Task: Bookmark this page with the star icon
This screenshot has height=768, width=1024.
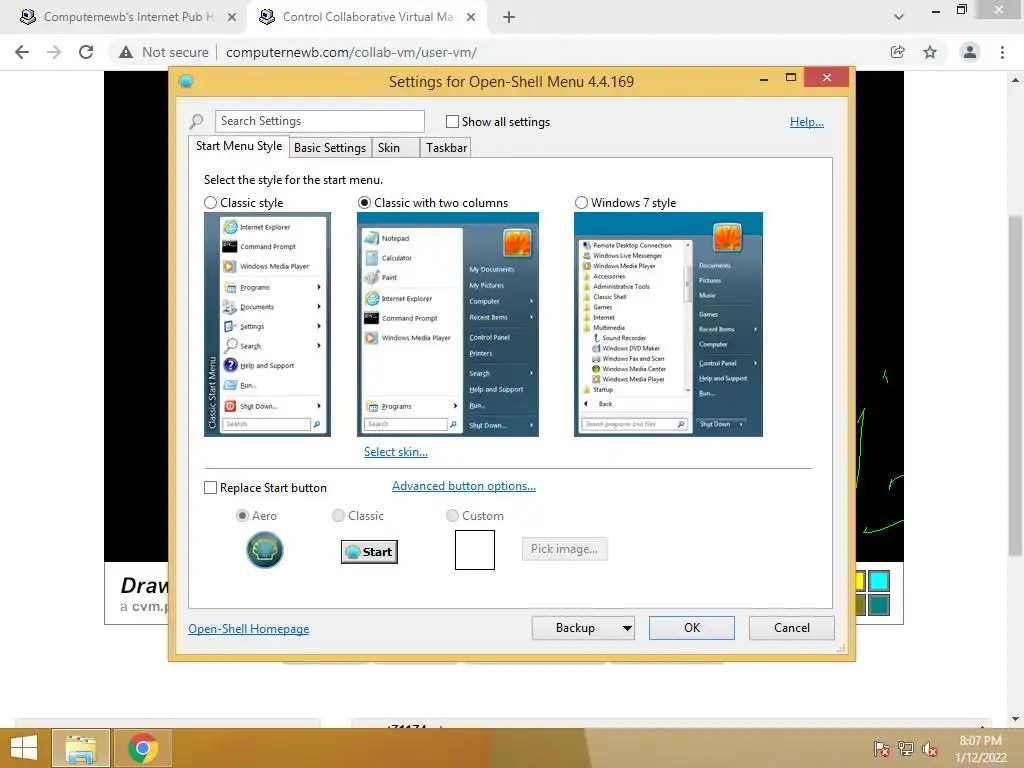Action: point(930,52)
